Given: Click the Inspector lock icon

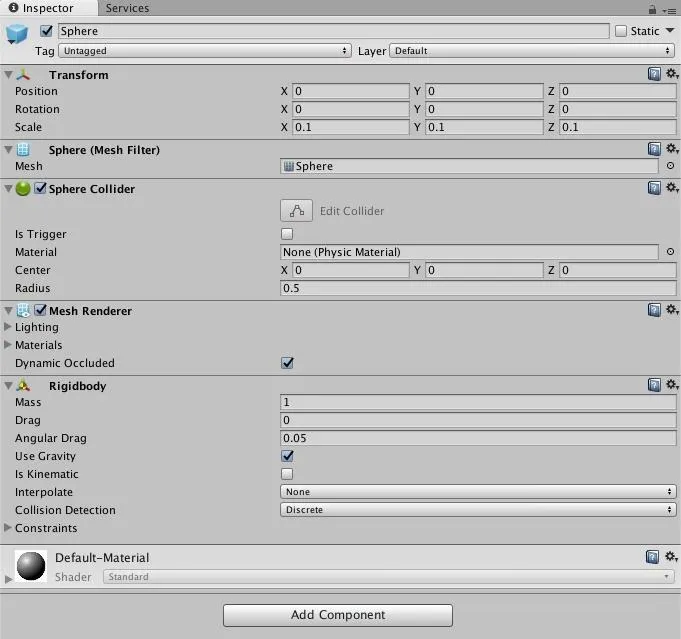Looking at the screenshot, I should pyautogui.click(x=652, y=9).
